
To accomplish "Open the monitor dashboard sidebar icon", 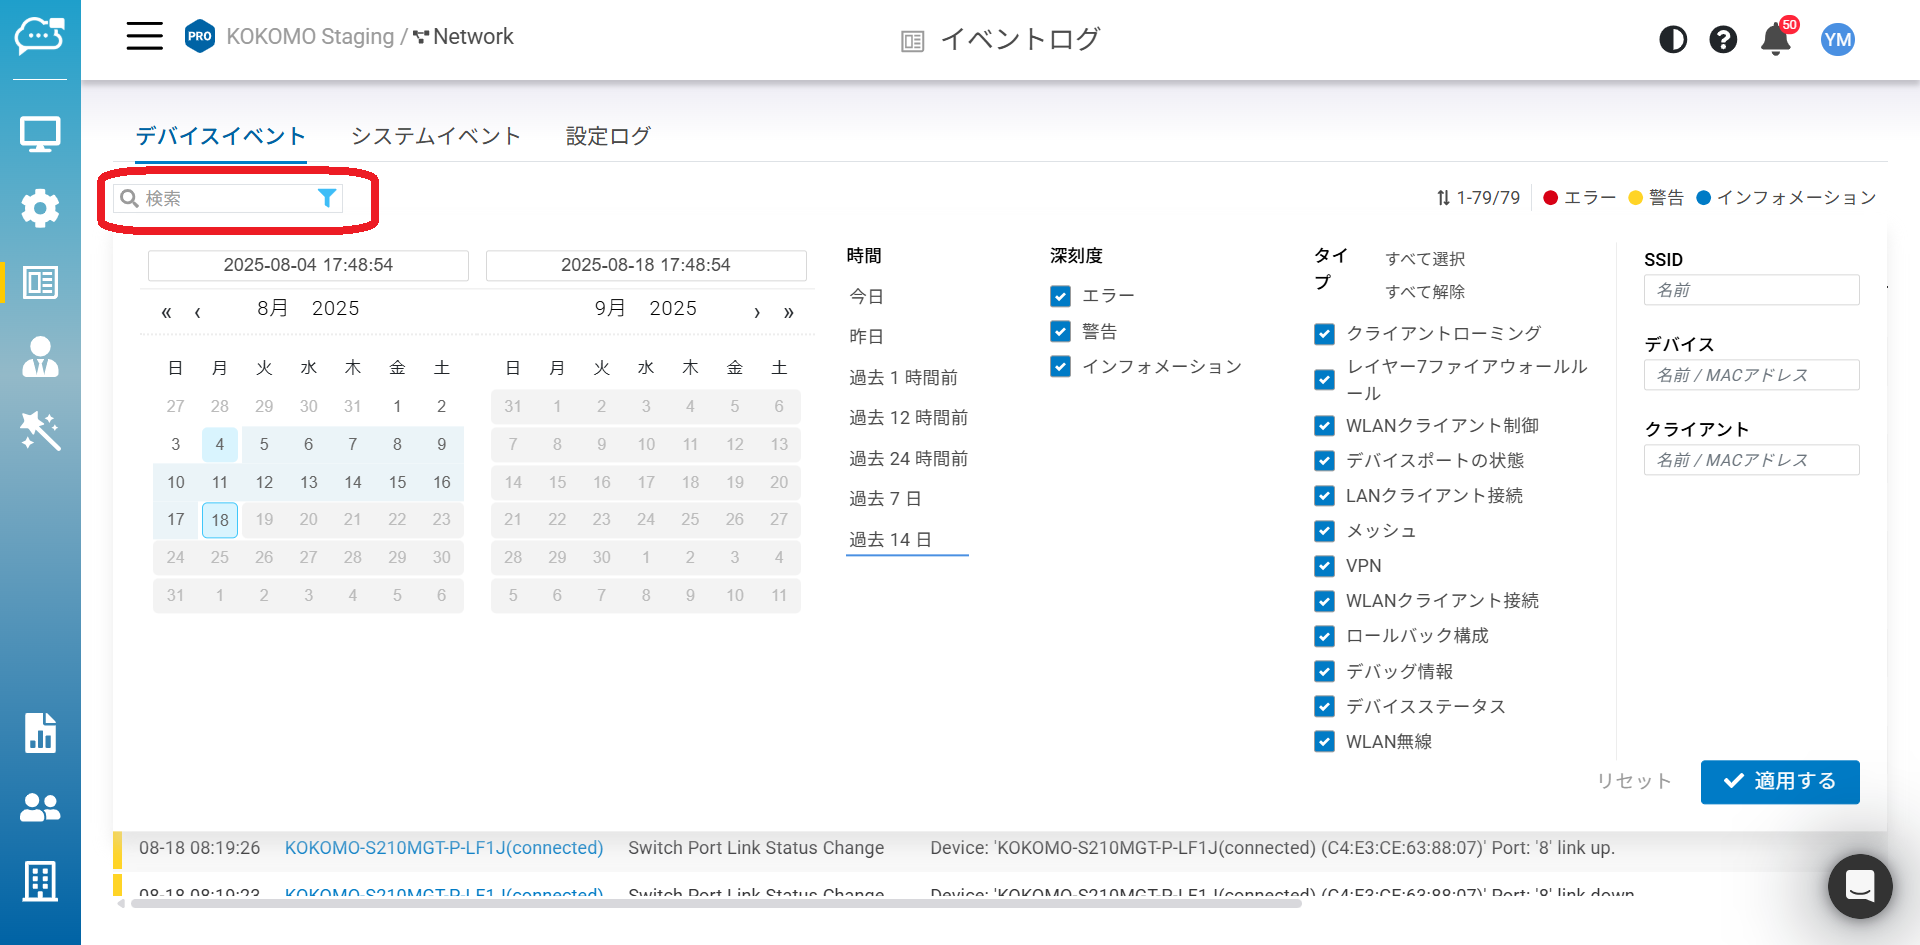I will click(40, 134).
